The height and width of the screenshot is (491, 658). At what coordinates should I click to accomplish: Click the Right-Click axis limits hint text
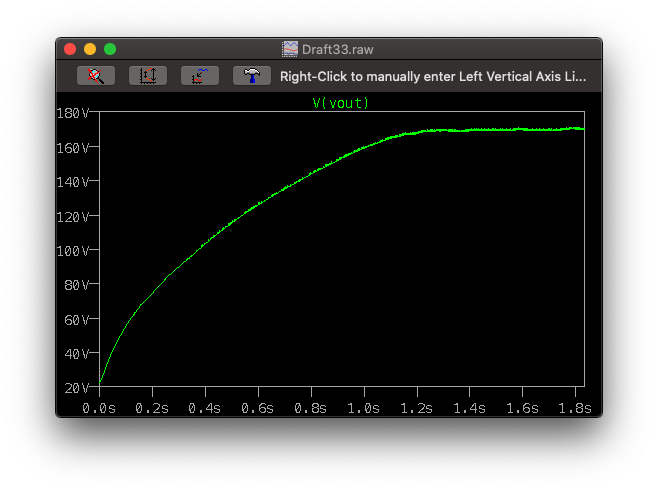pos(433,76)
